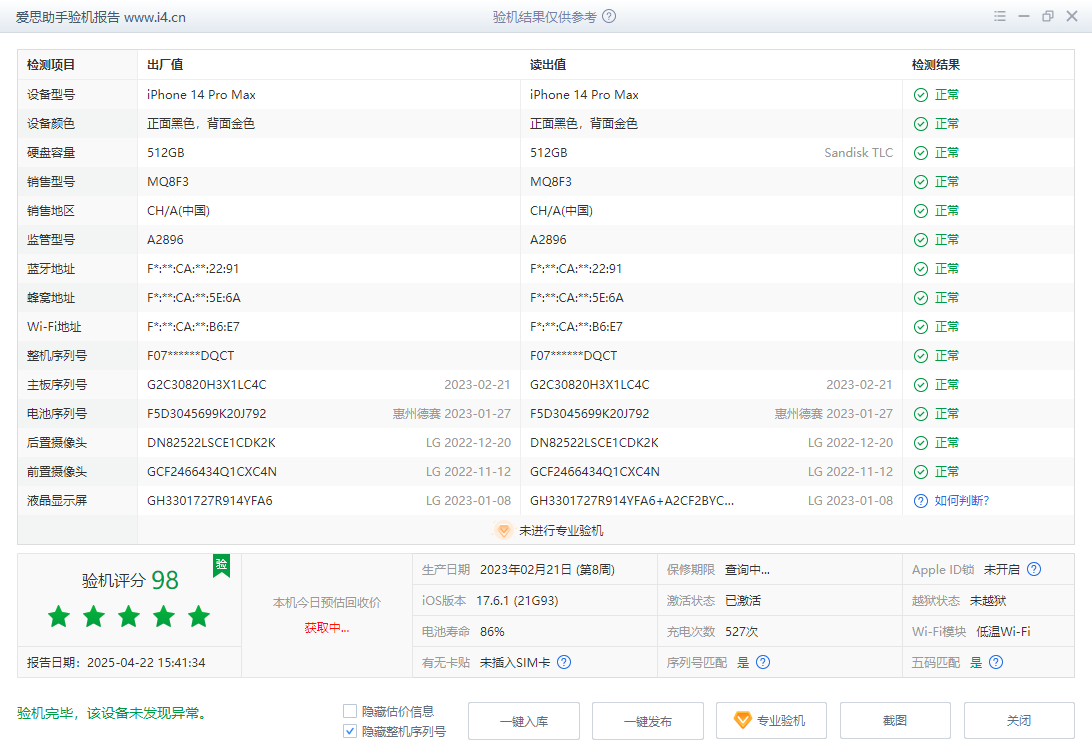The height and width of the screenshot is (756, 1092).
Task: Click the green check icon in 设备型号 row
Action: coord(921,95)
